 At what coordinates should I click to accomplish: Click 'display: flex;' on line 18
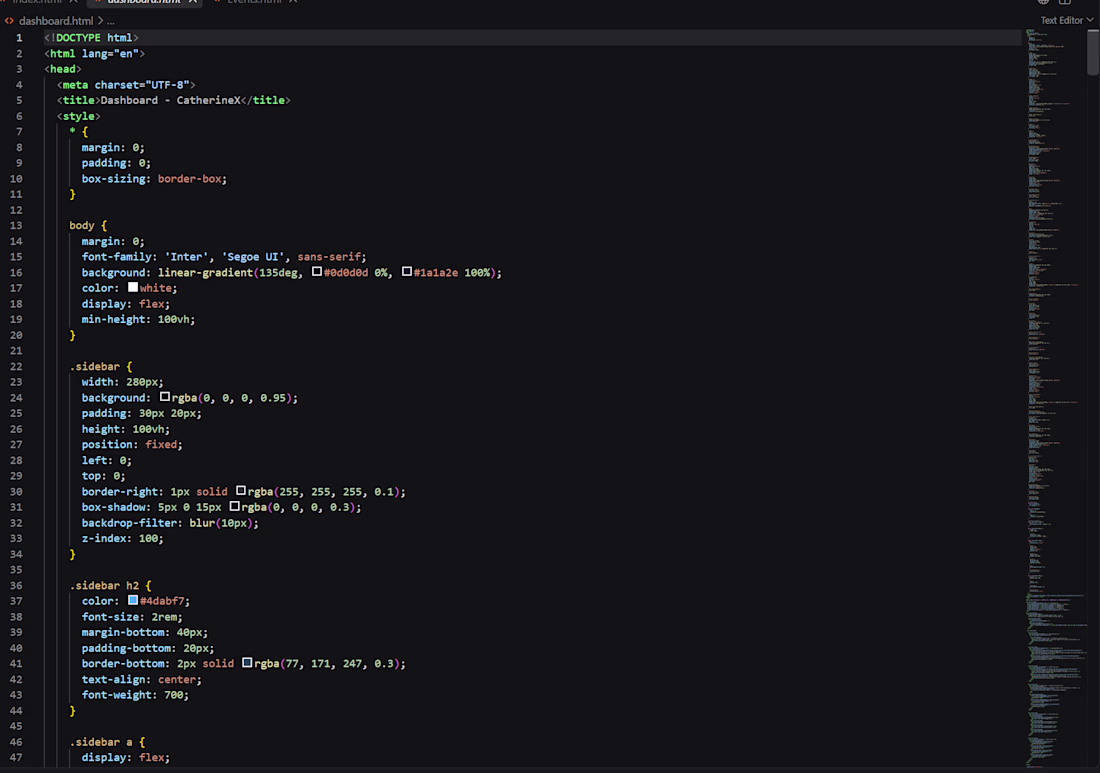(126, 304)
